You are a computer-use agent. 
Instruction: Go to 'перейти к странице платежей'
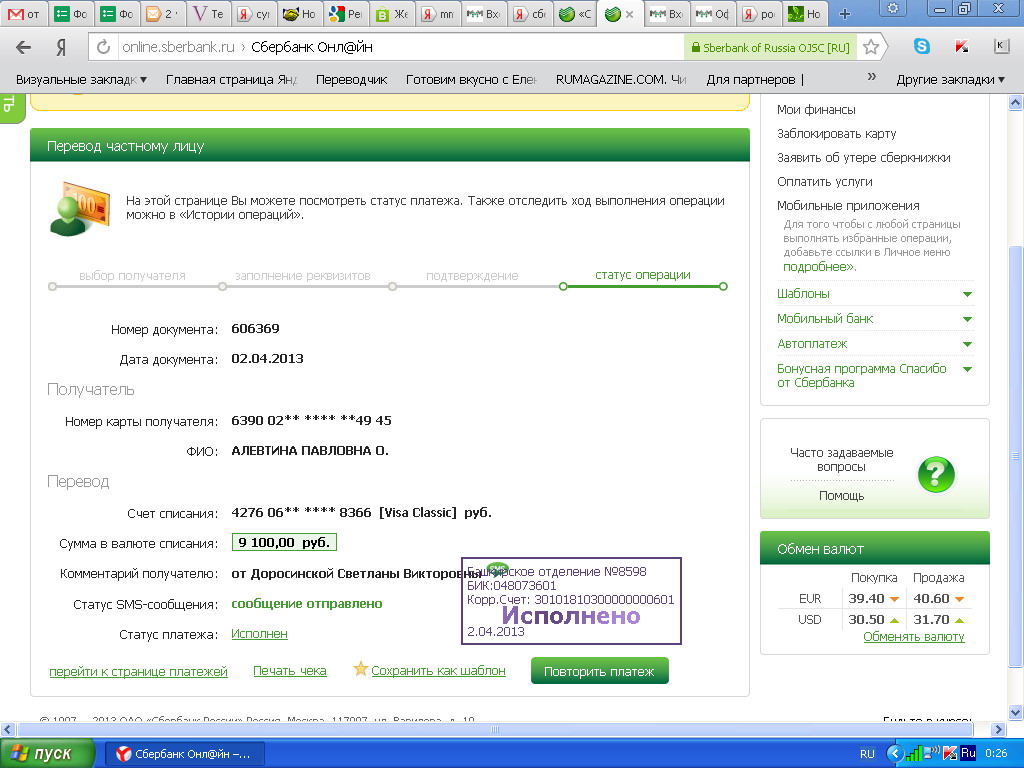[x=138, y=671]
